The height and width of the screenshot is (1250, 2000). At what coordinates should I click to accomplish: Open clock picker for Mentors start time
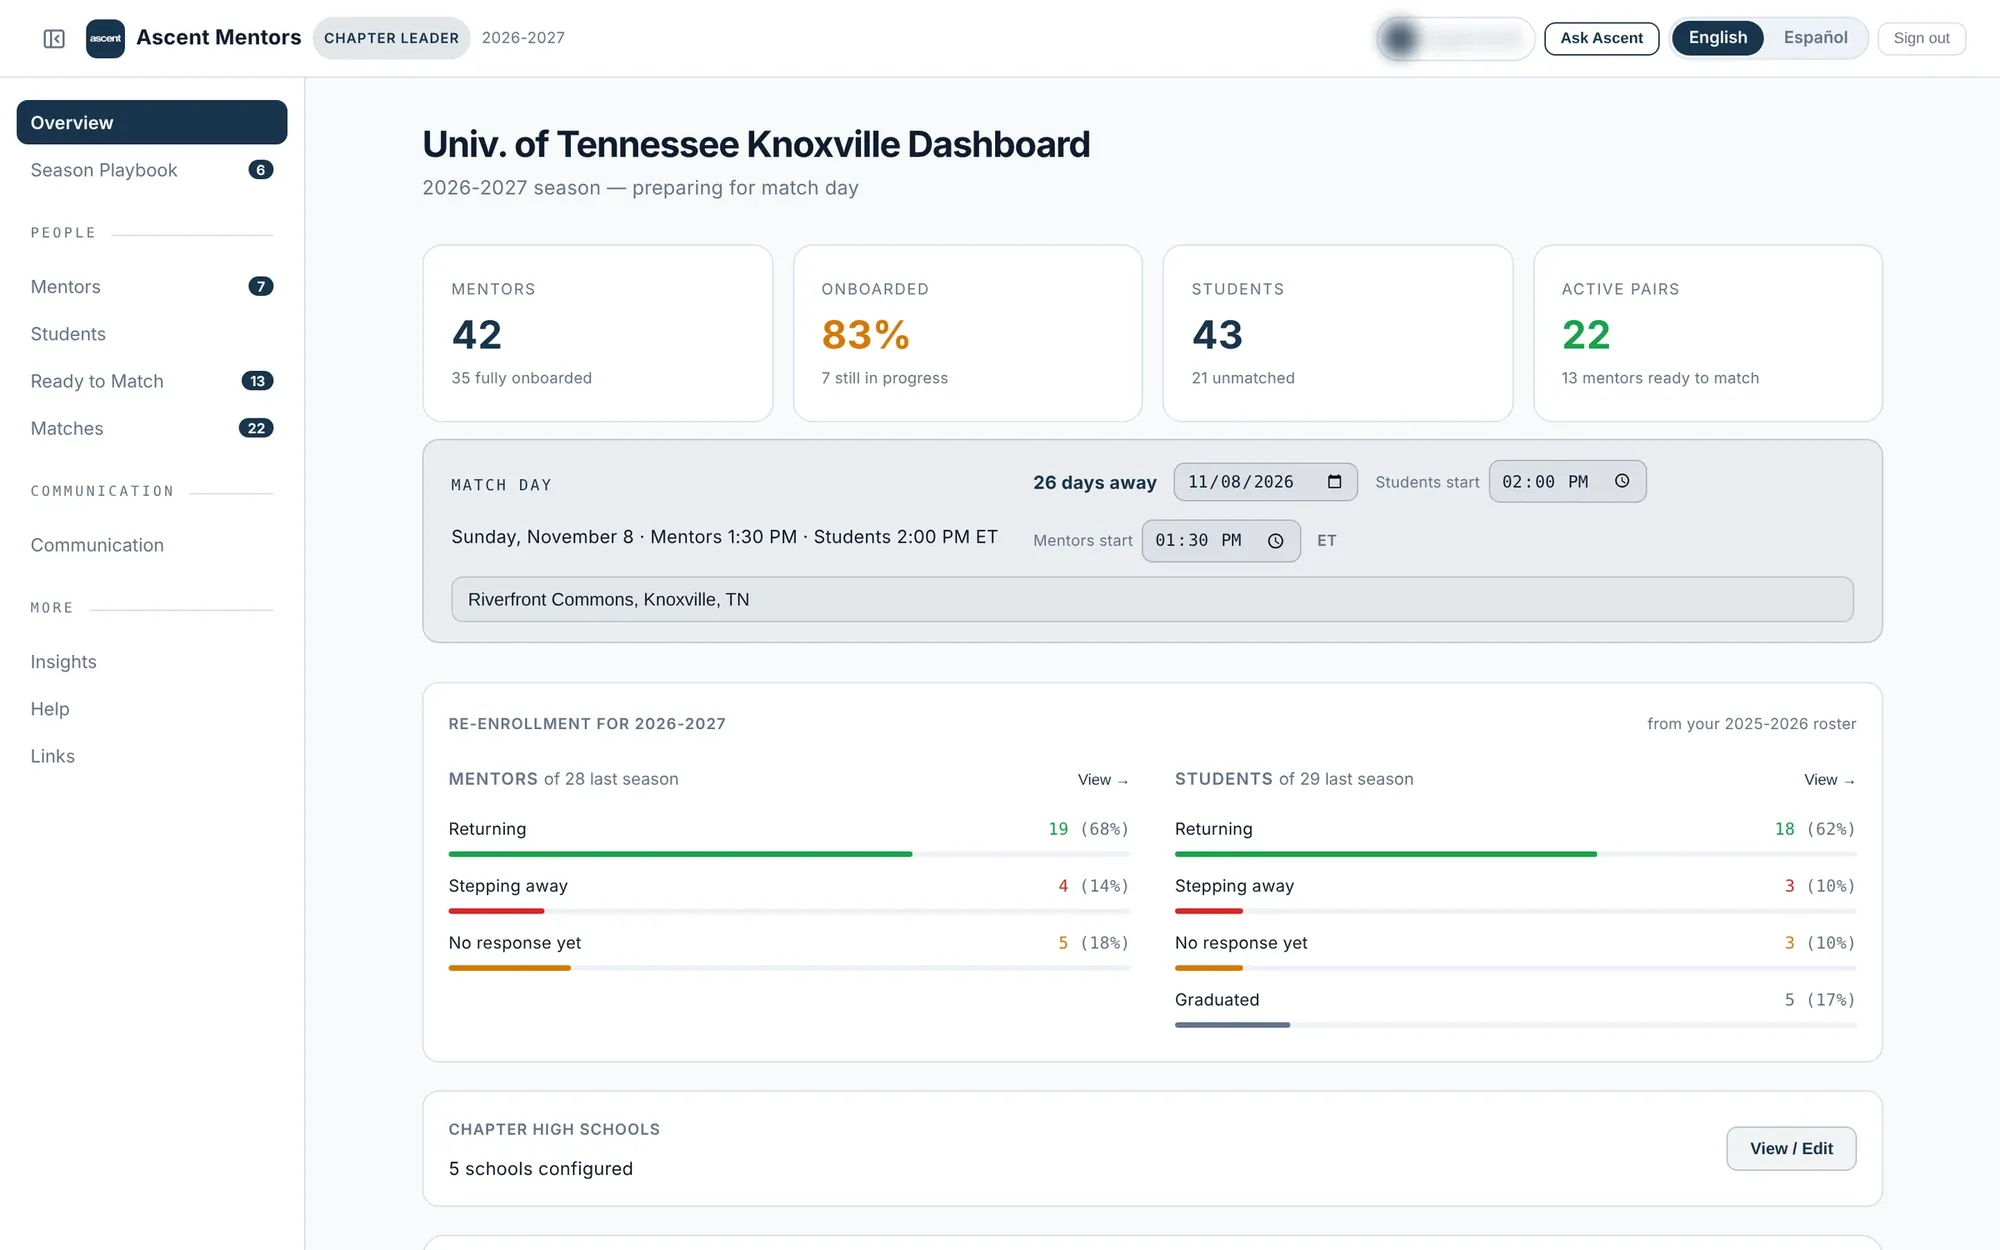point(1276,541)
